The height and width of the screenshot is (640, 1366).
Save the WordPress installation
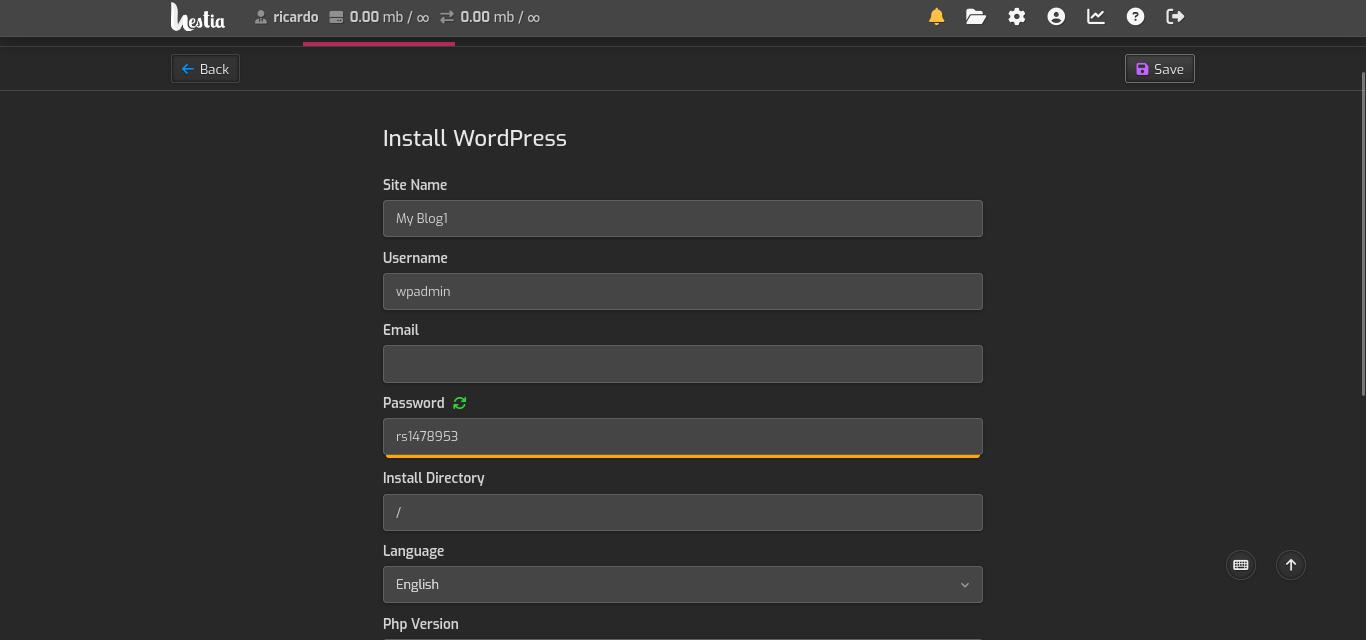click(1160, 69)
